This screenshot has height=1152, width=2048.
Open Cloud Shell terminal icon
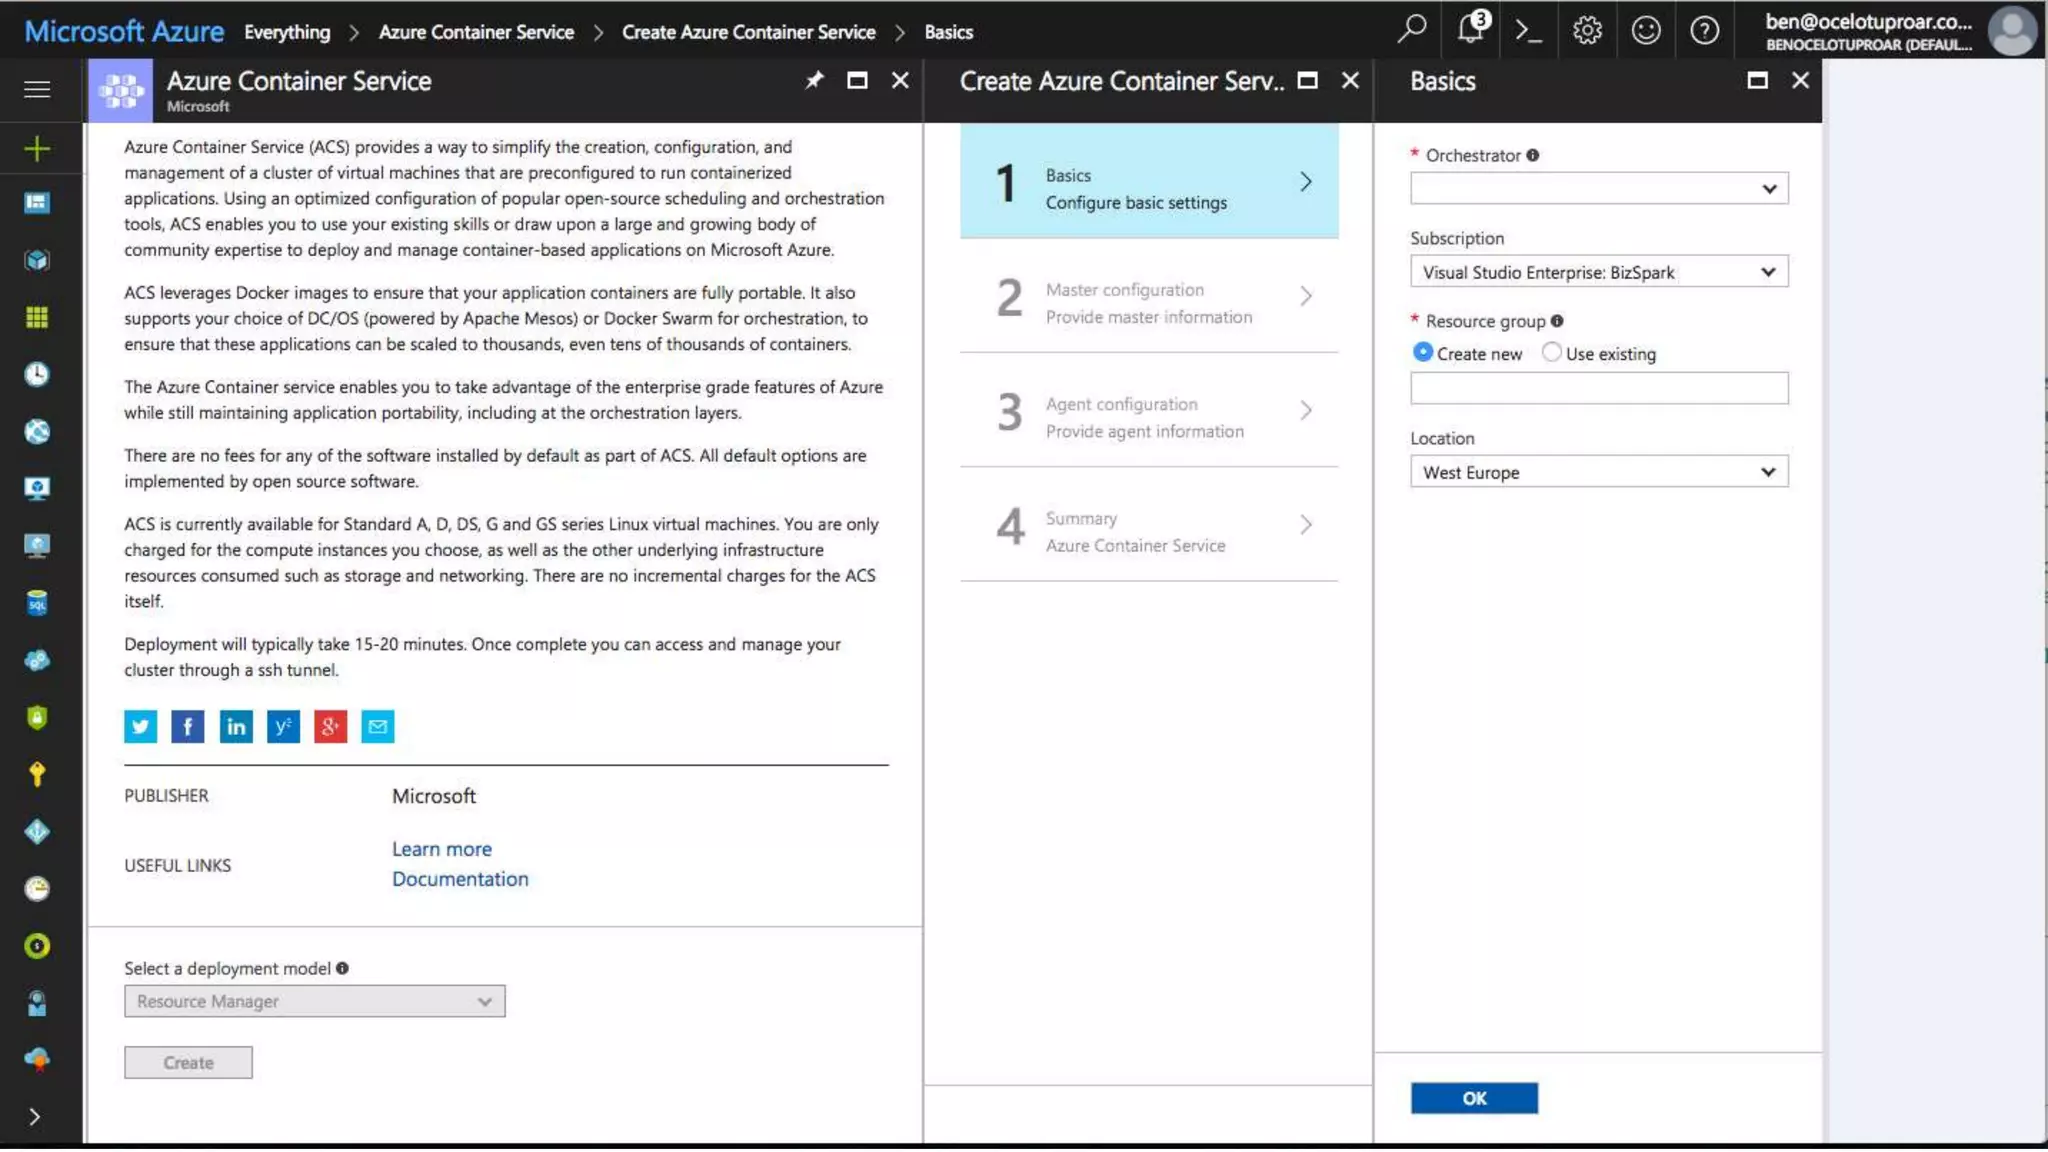click(x=1528, y=31)
